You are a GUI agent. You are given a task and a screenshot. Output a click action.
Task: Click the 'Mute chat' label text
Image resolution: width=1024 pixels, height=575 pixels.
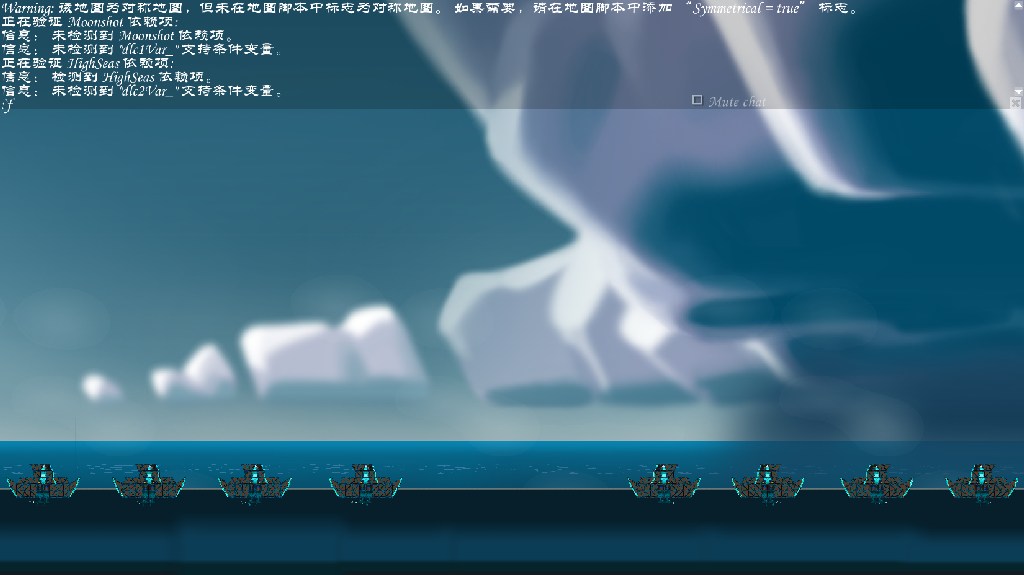point(737,101)
